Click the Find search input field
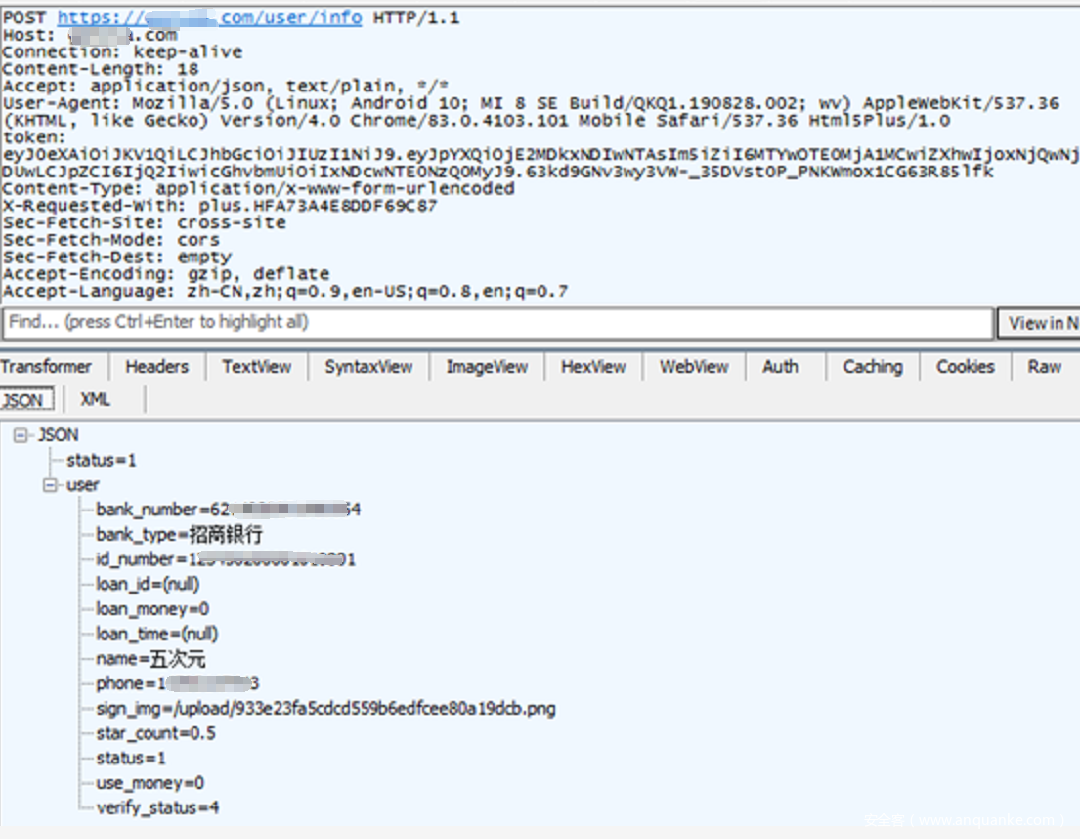 tap(497, 323)
